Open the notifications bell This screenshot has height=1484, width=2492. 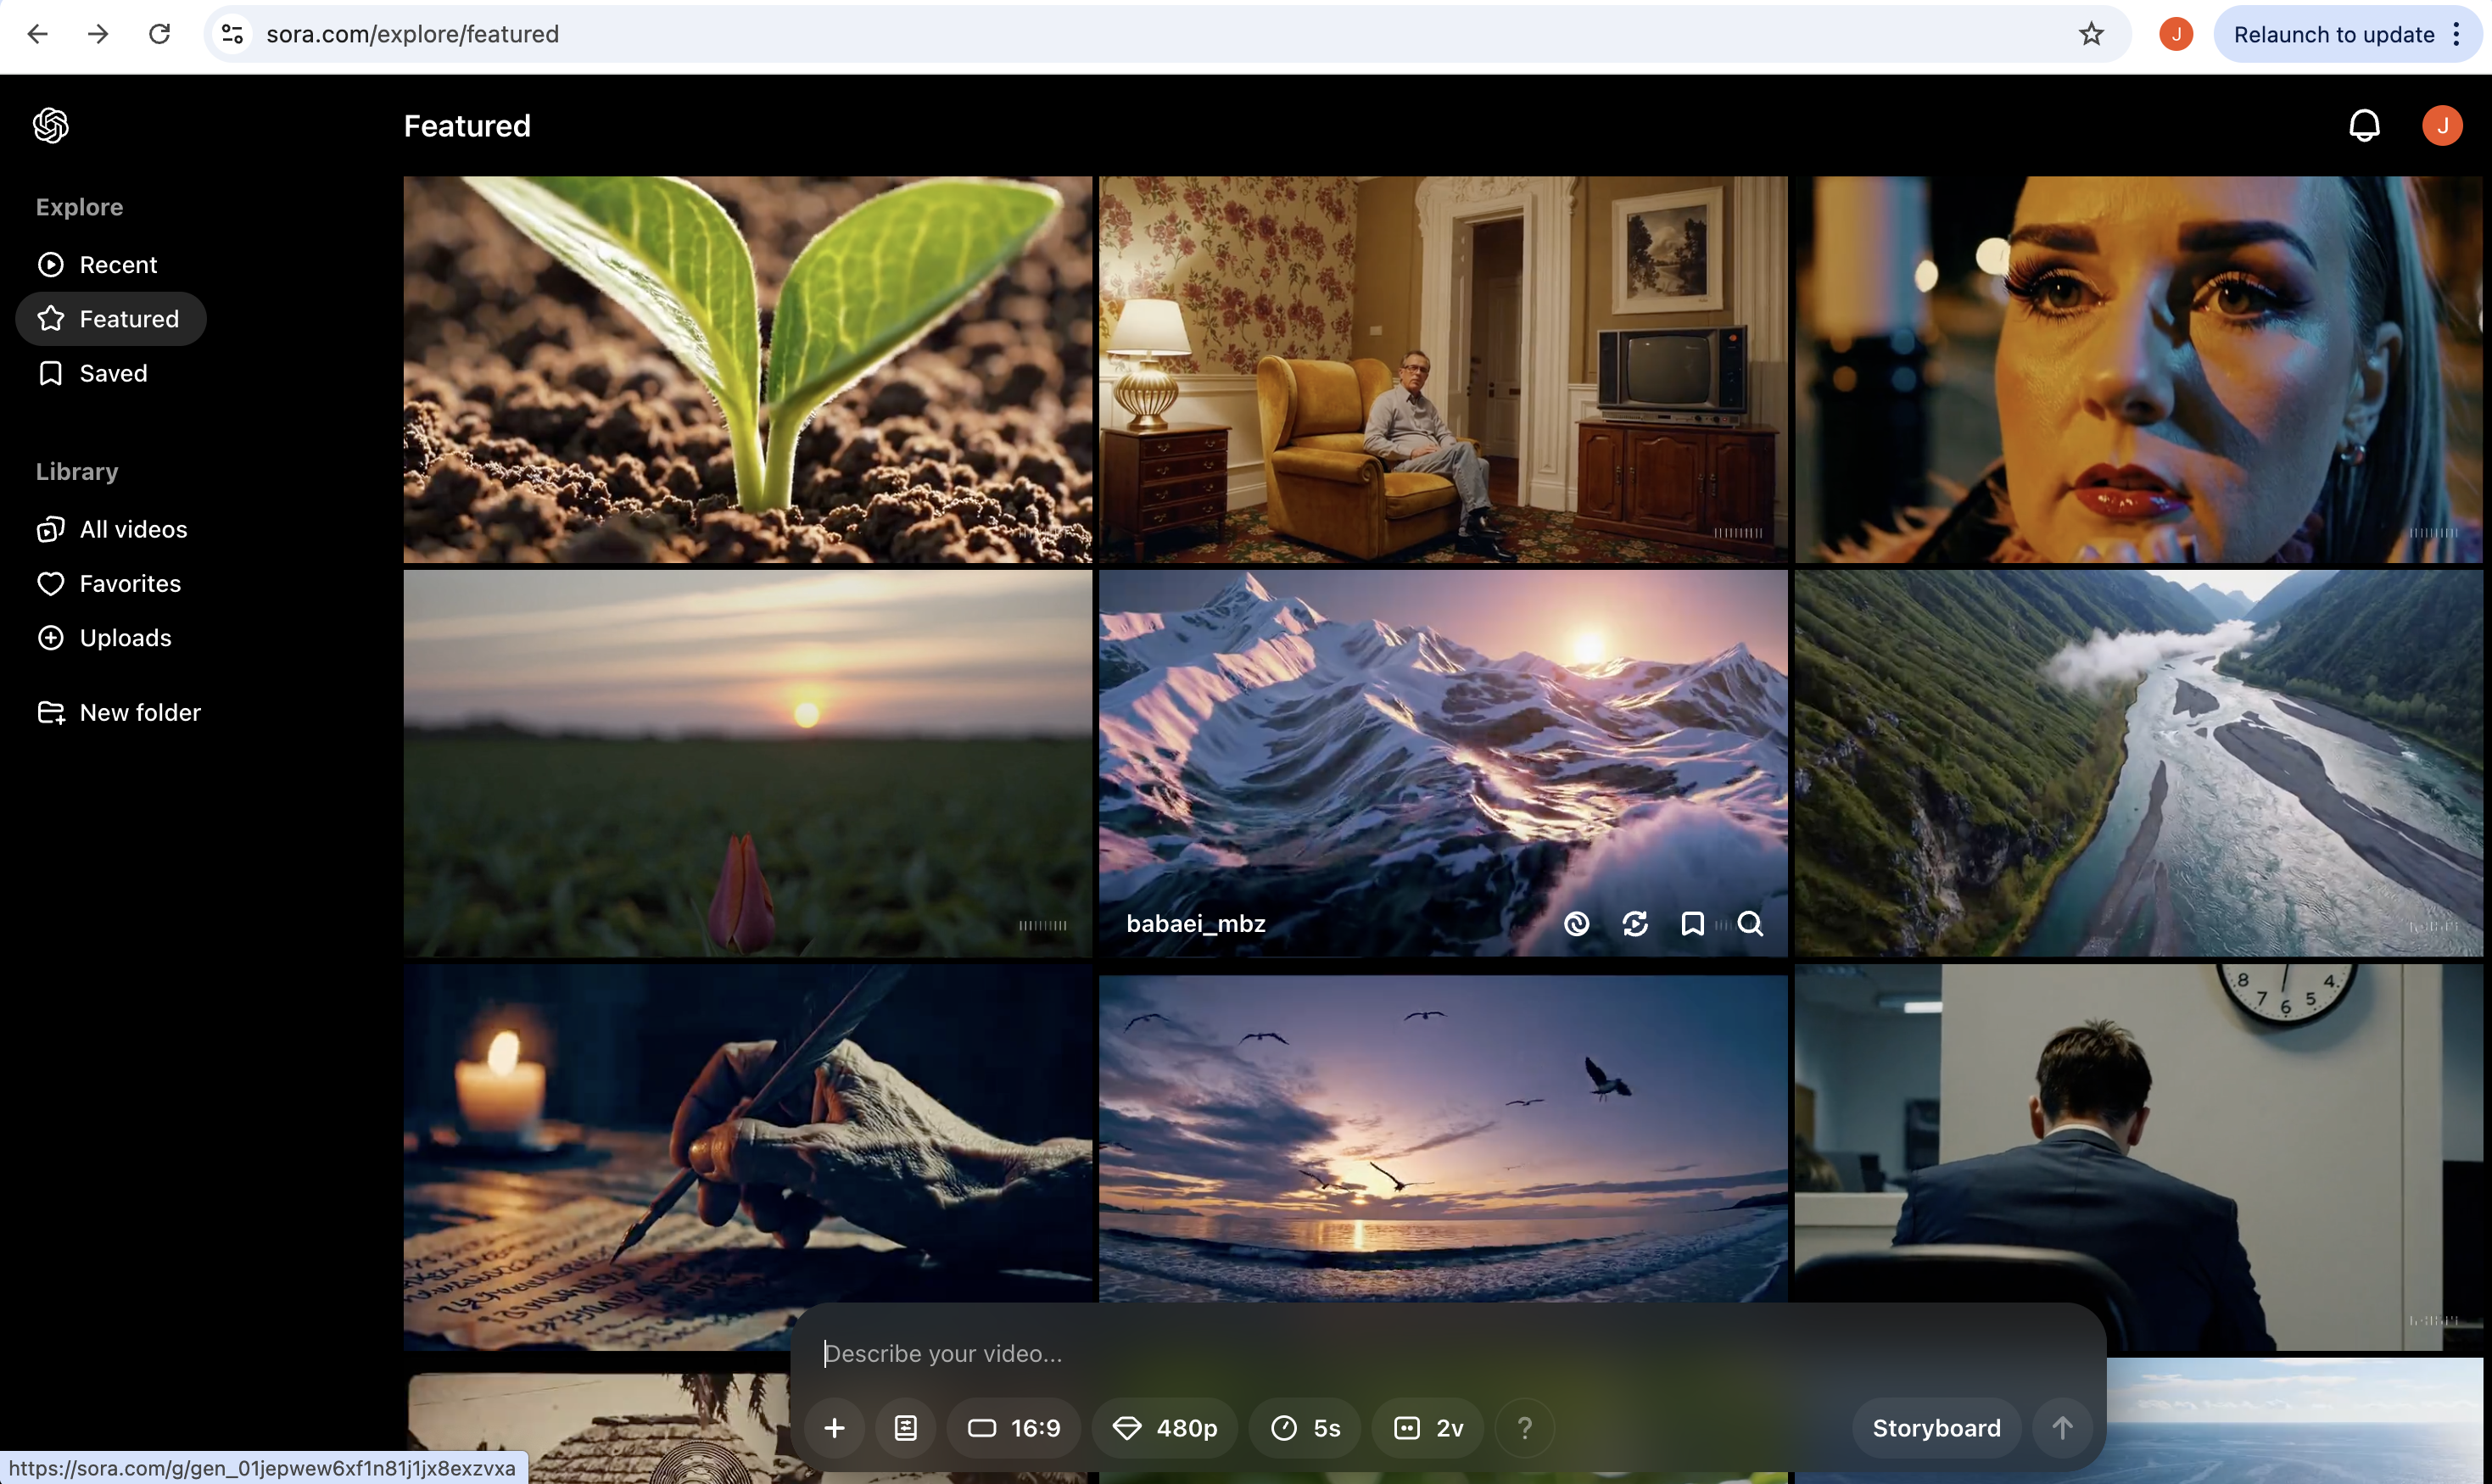click(2364, 126)
